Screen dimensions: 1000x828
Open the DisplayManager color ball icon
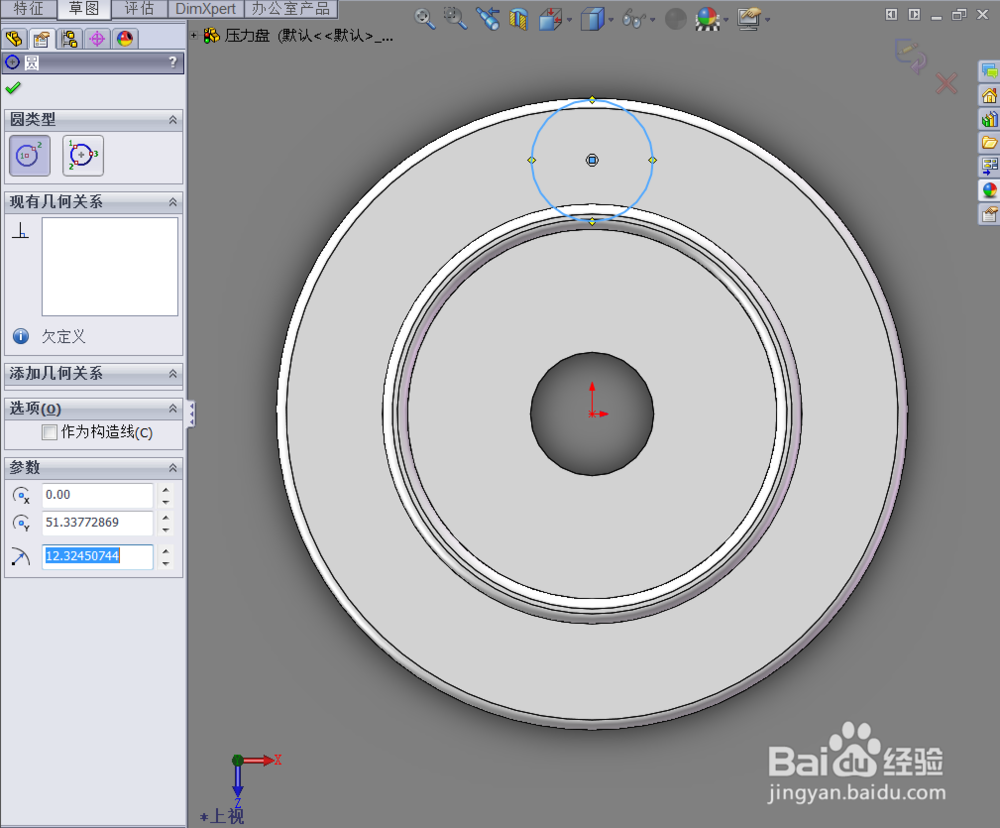125,40
